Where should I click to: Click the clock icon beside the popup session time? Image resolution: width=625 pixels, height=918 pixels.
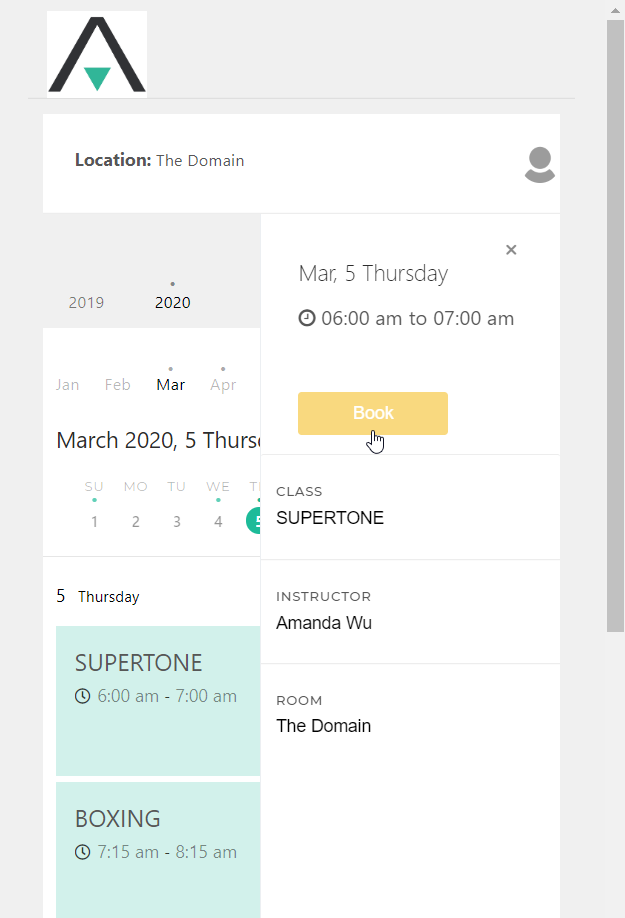307,318
